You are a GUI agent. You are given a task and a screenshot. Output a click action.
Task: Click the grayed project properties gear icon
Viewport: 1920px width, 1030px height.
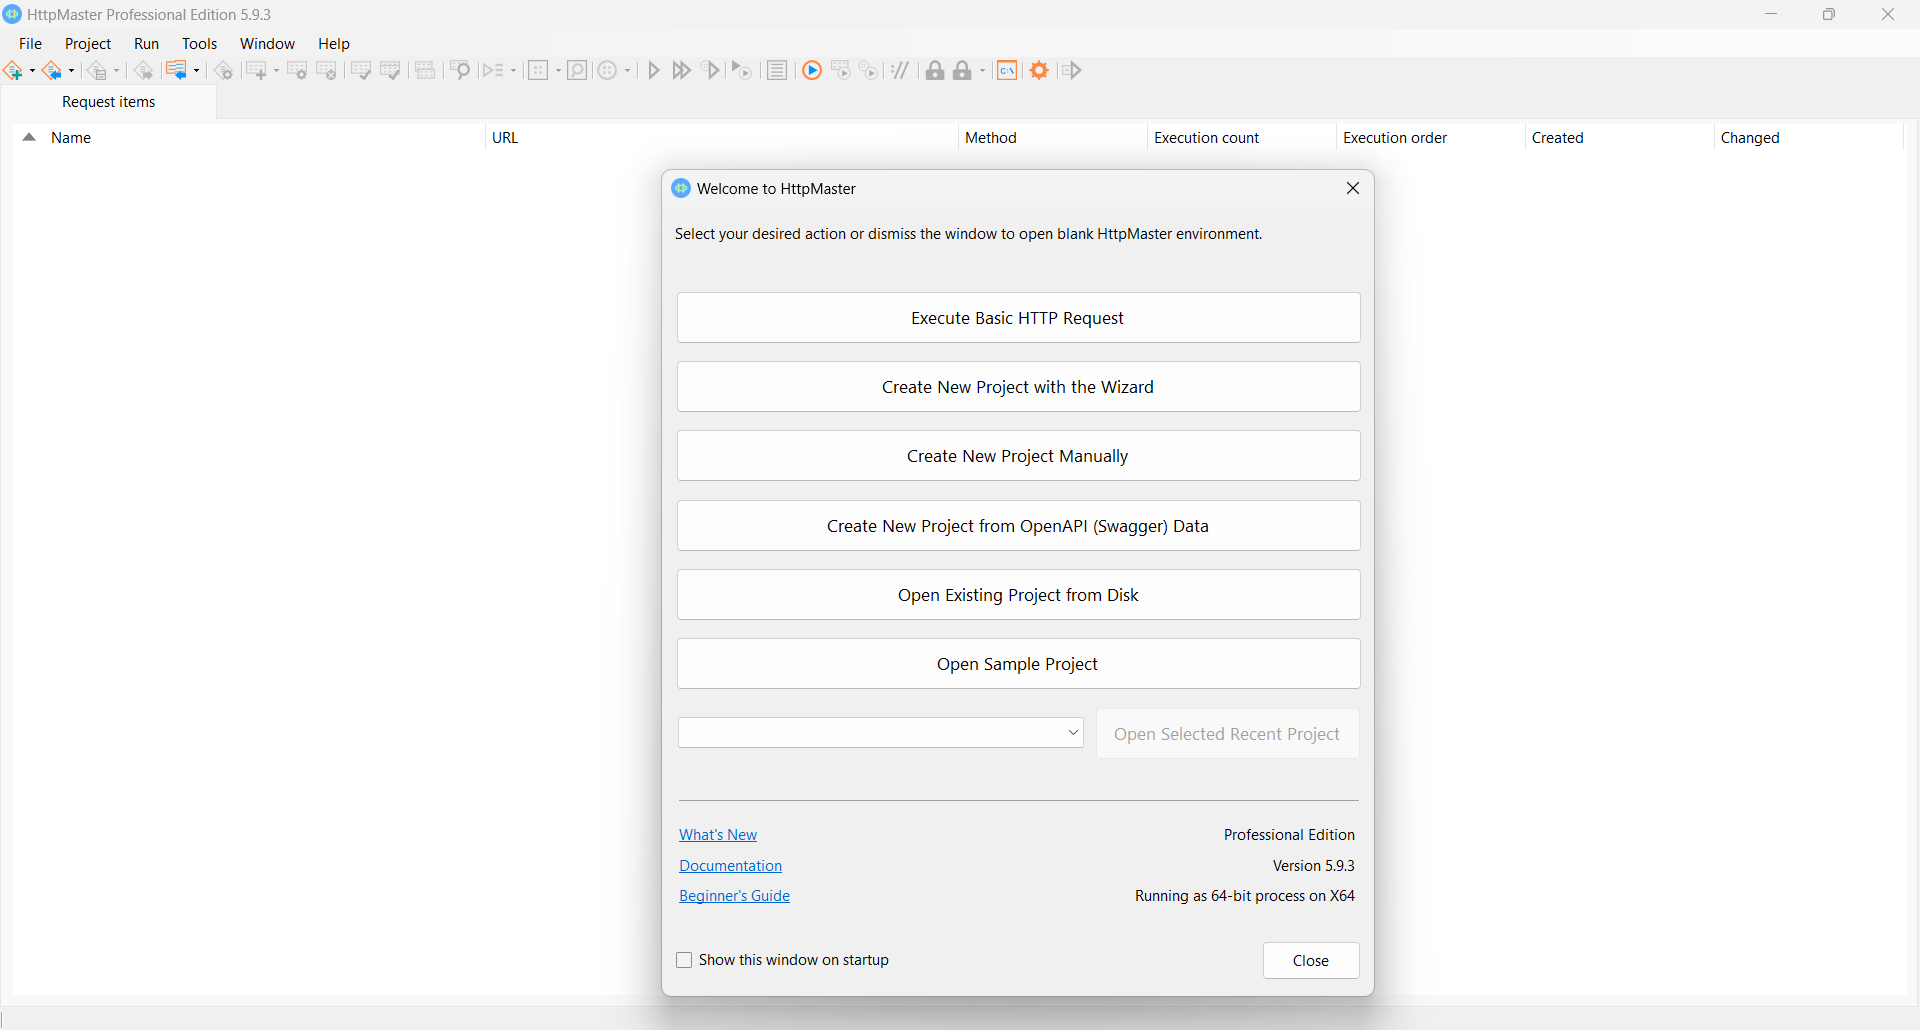click(x=224, y=70)
